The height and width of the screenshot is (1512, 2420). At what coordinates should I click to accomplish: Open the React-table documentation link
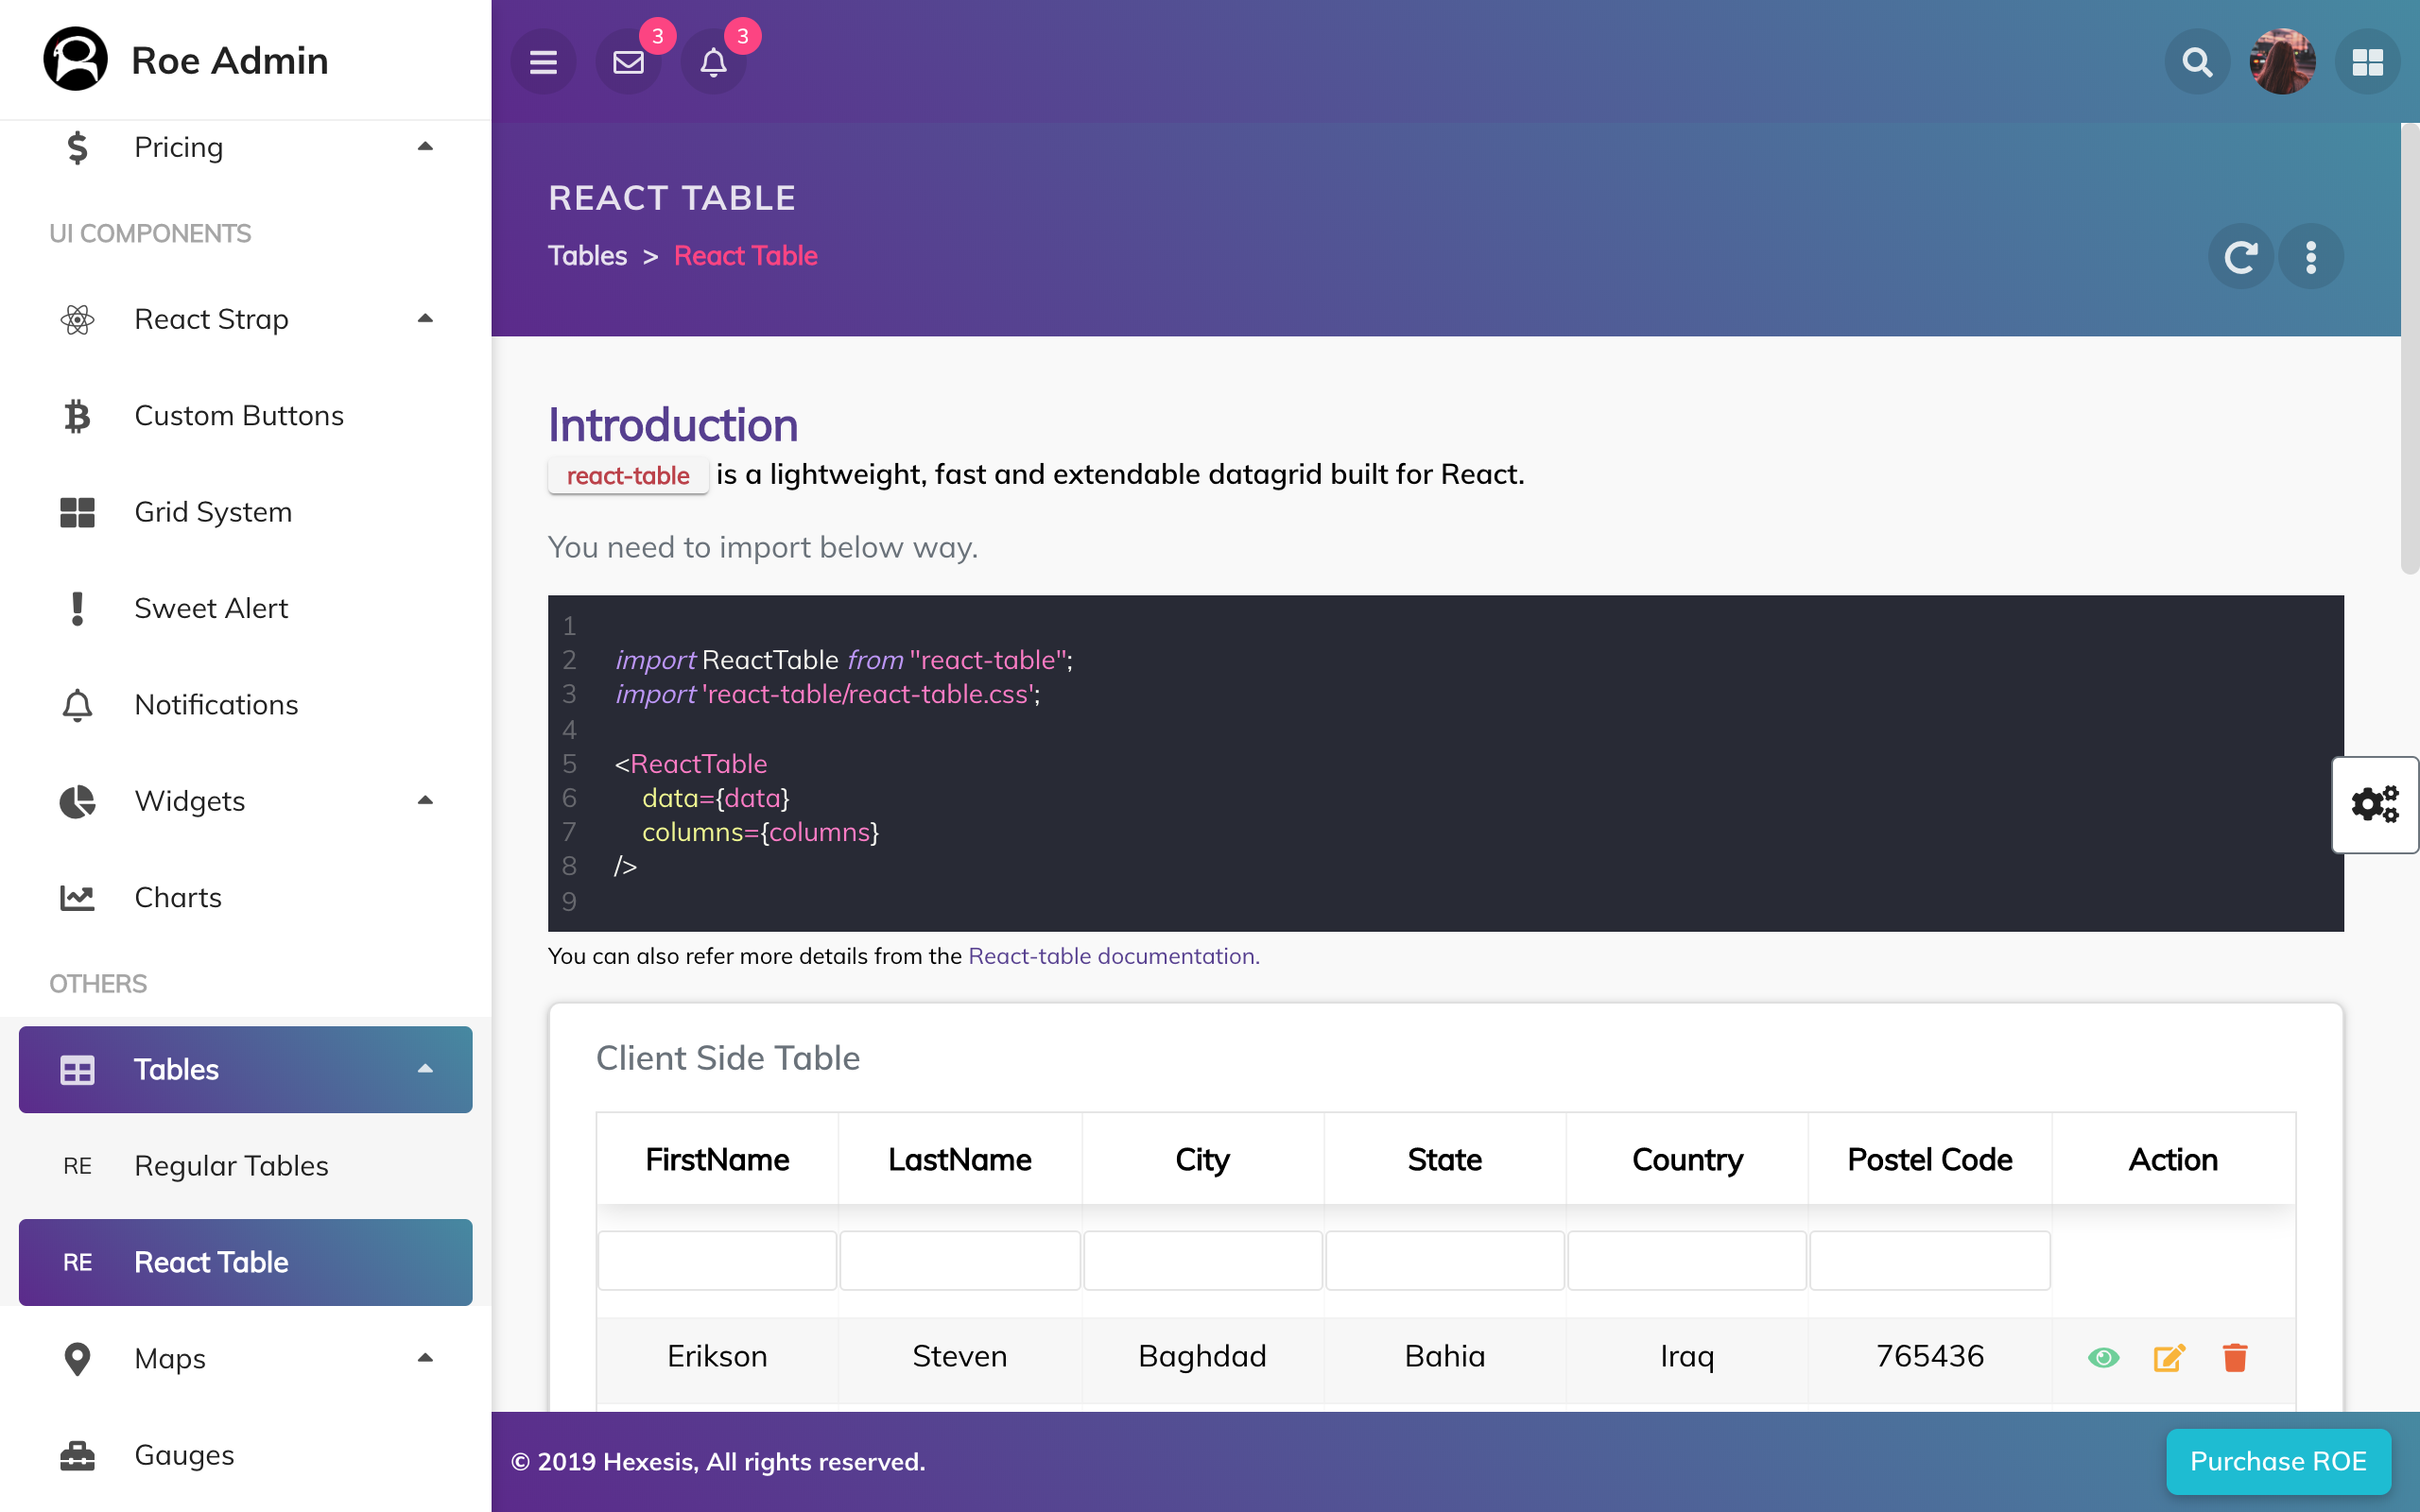click(1112, 955)
